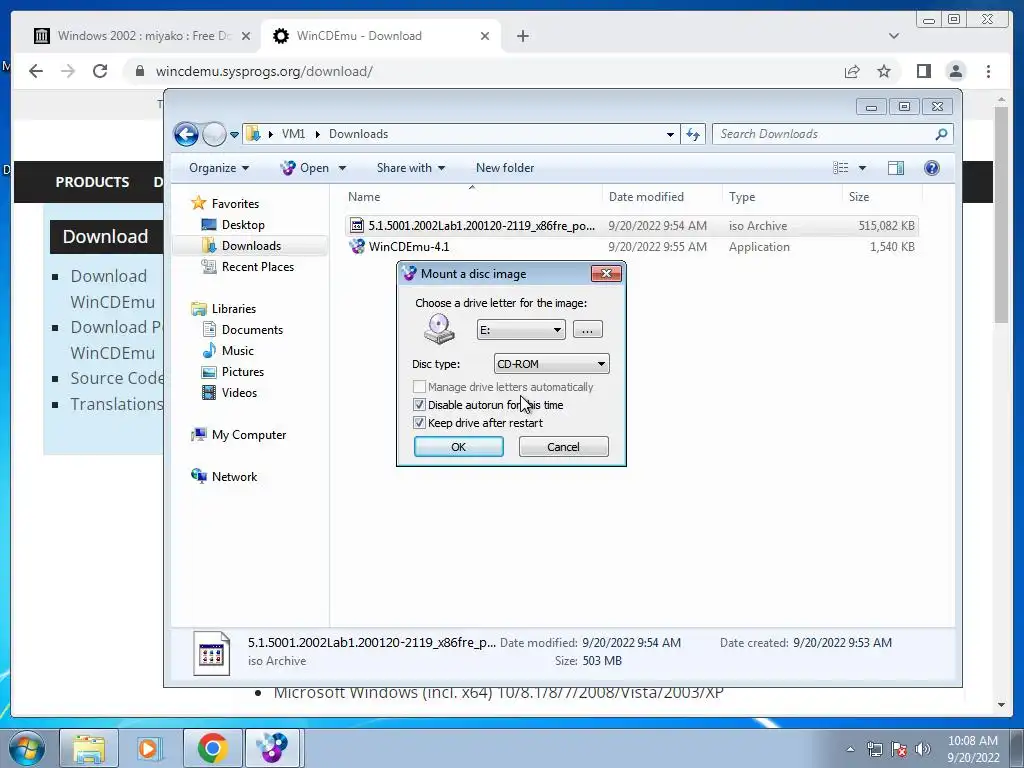Select Desktop in Favorites

click(x=243, y=225)
